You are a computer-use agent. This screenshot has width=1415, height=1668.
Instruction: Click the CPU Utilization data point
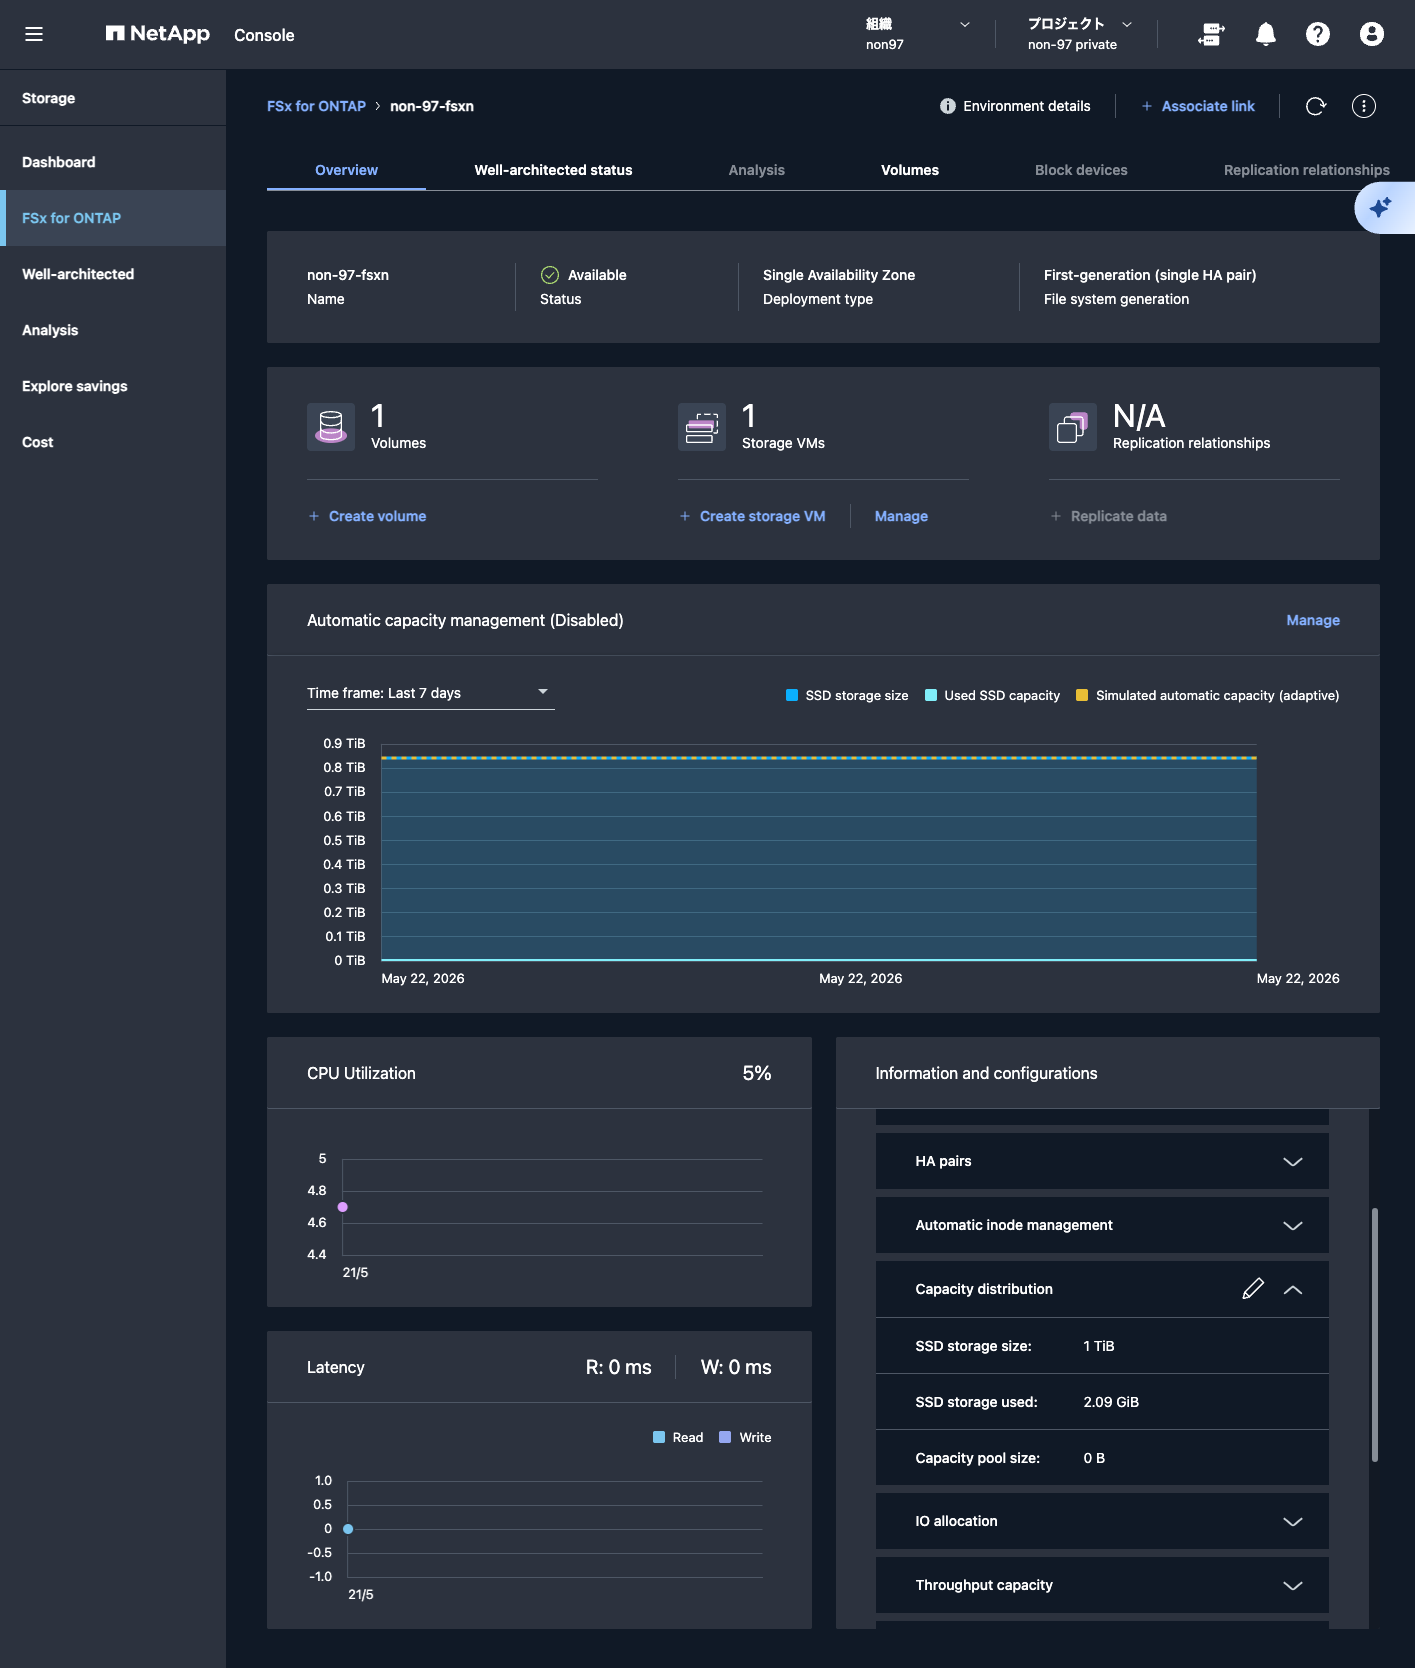click(343, 1207)
